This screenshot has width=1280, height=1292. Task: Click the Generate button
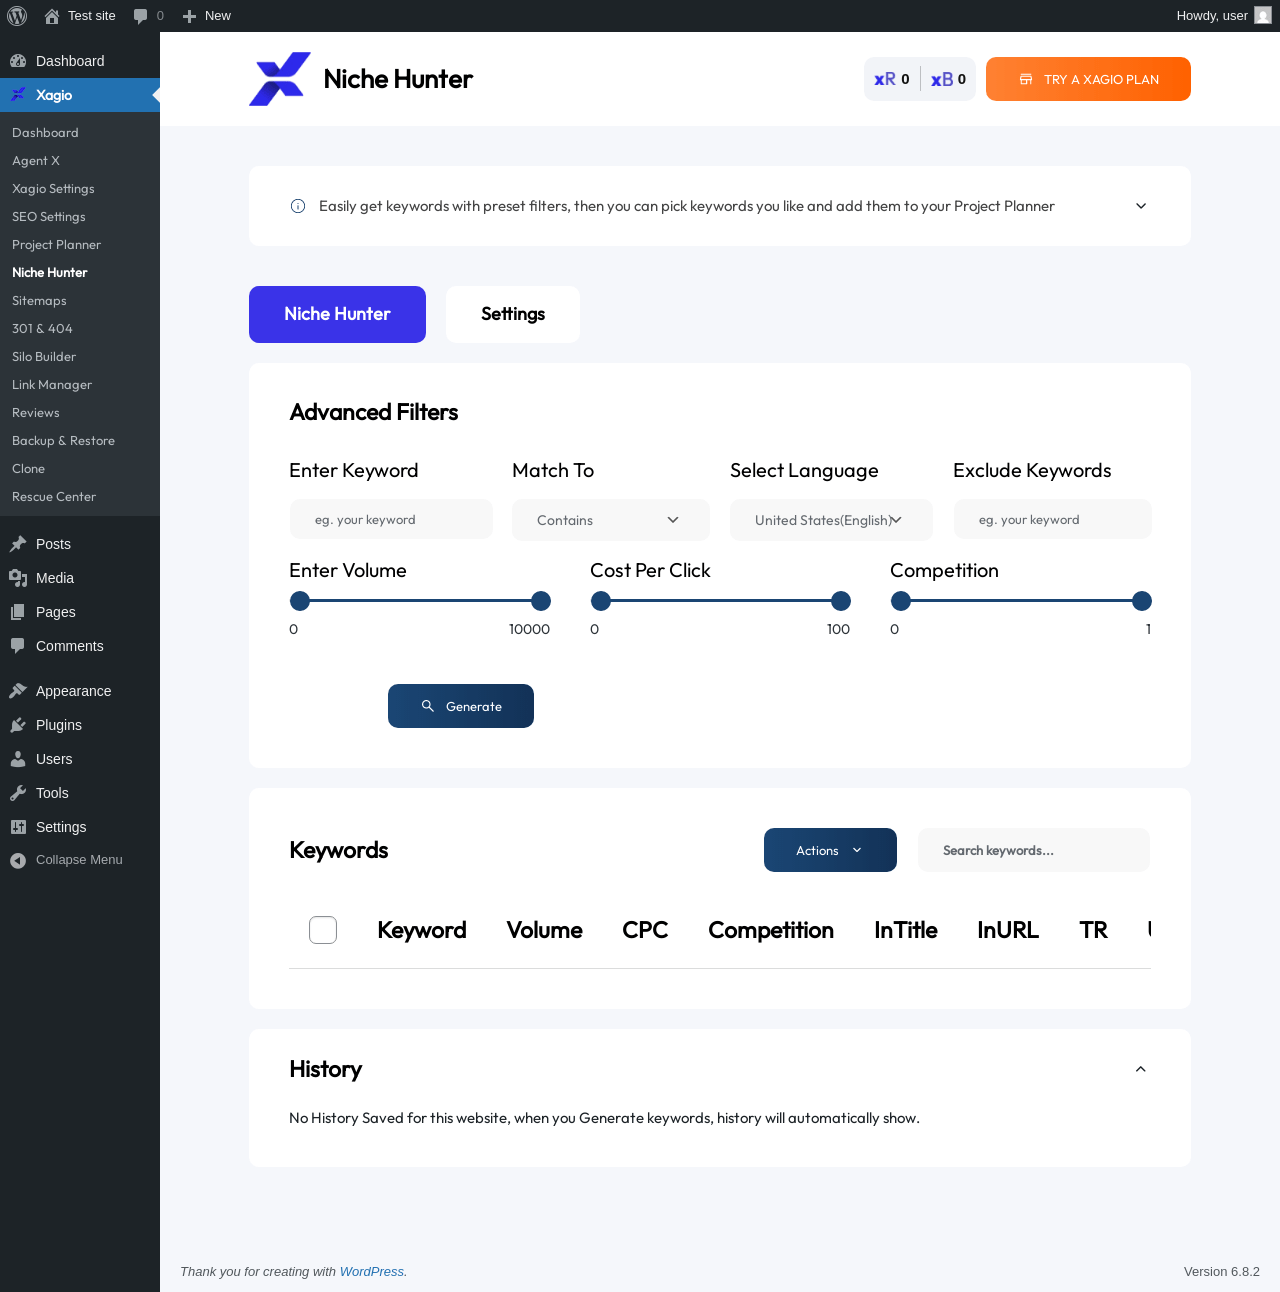[x=461, y=706]
